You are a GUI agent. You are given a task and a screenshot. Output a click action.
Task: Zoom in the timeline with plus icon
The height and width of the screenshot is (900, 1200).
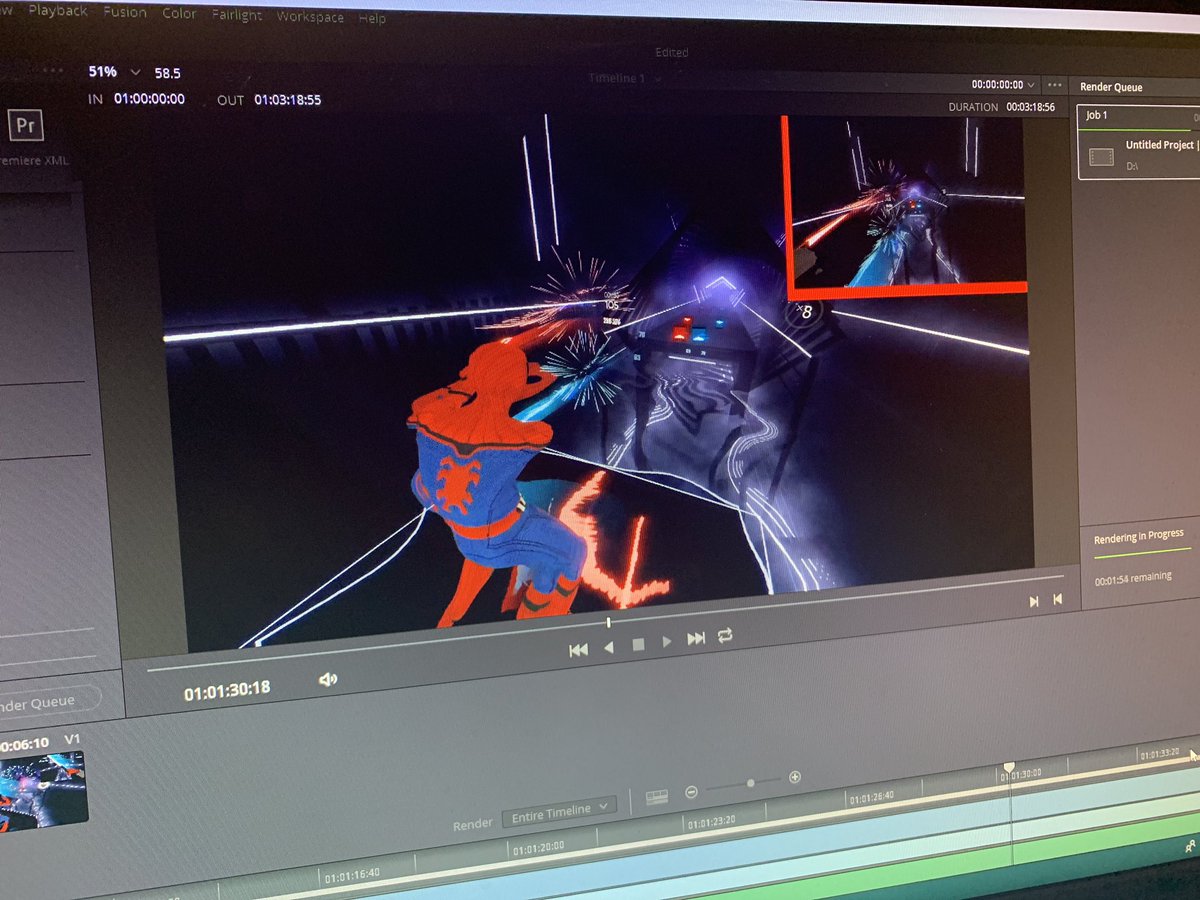tap(795, 777)
